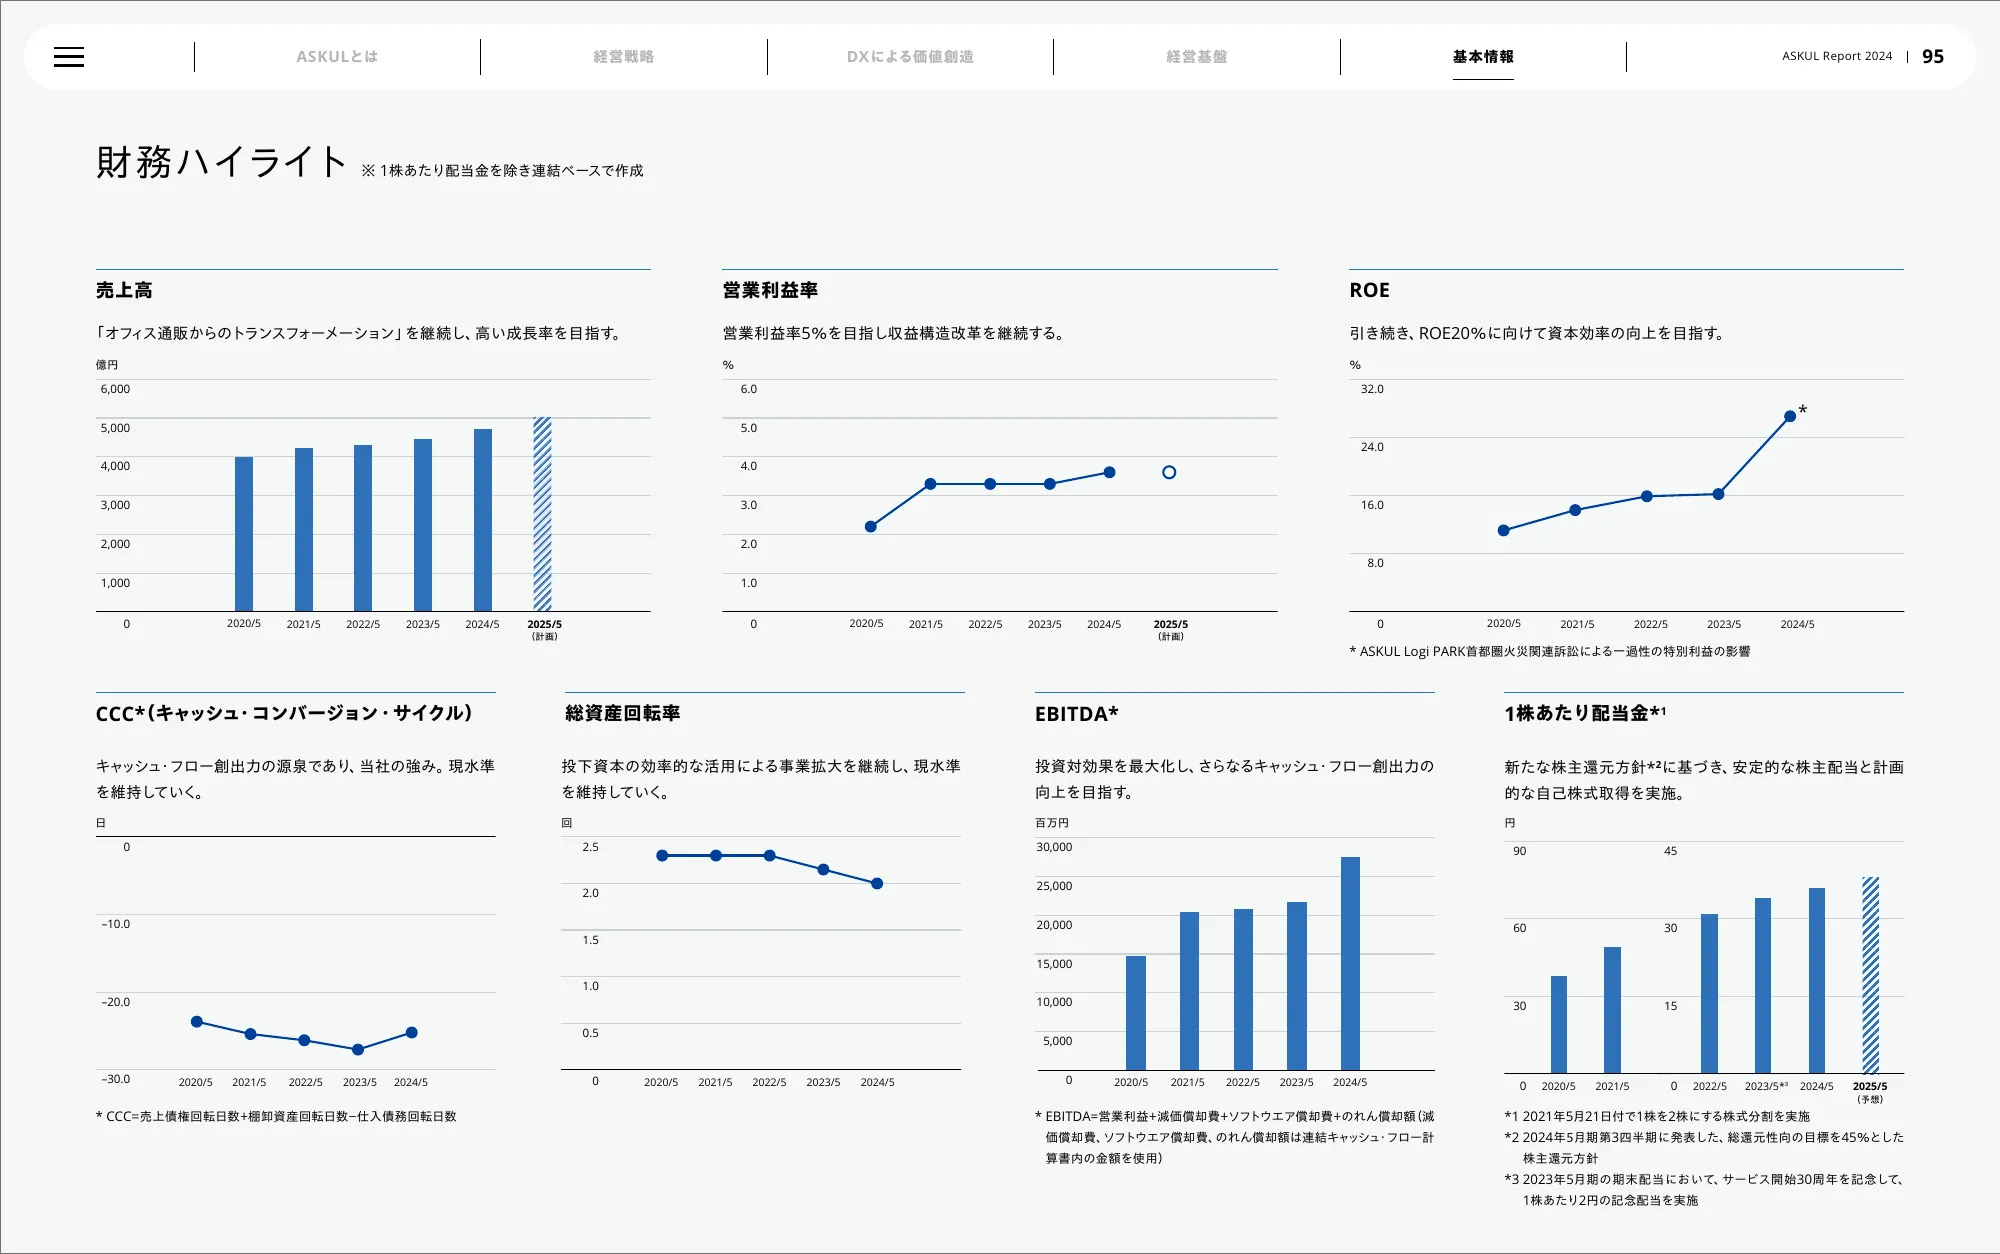Click the 2024/5 total asset turnover point
Viewport: 2000px width, 1254px height.
pos(877,883)
